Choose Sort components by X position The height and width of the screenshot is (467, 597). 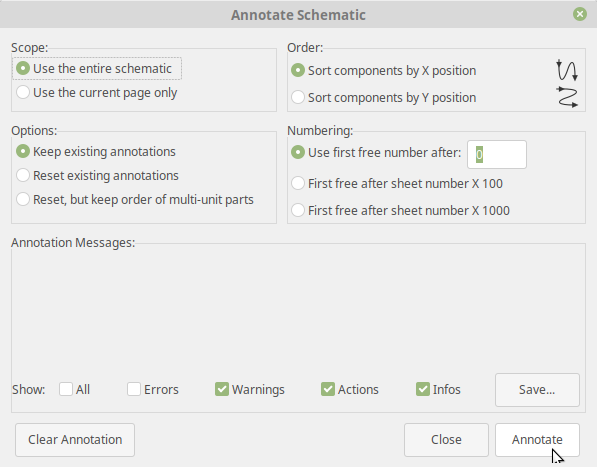coord(383,70)
